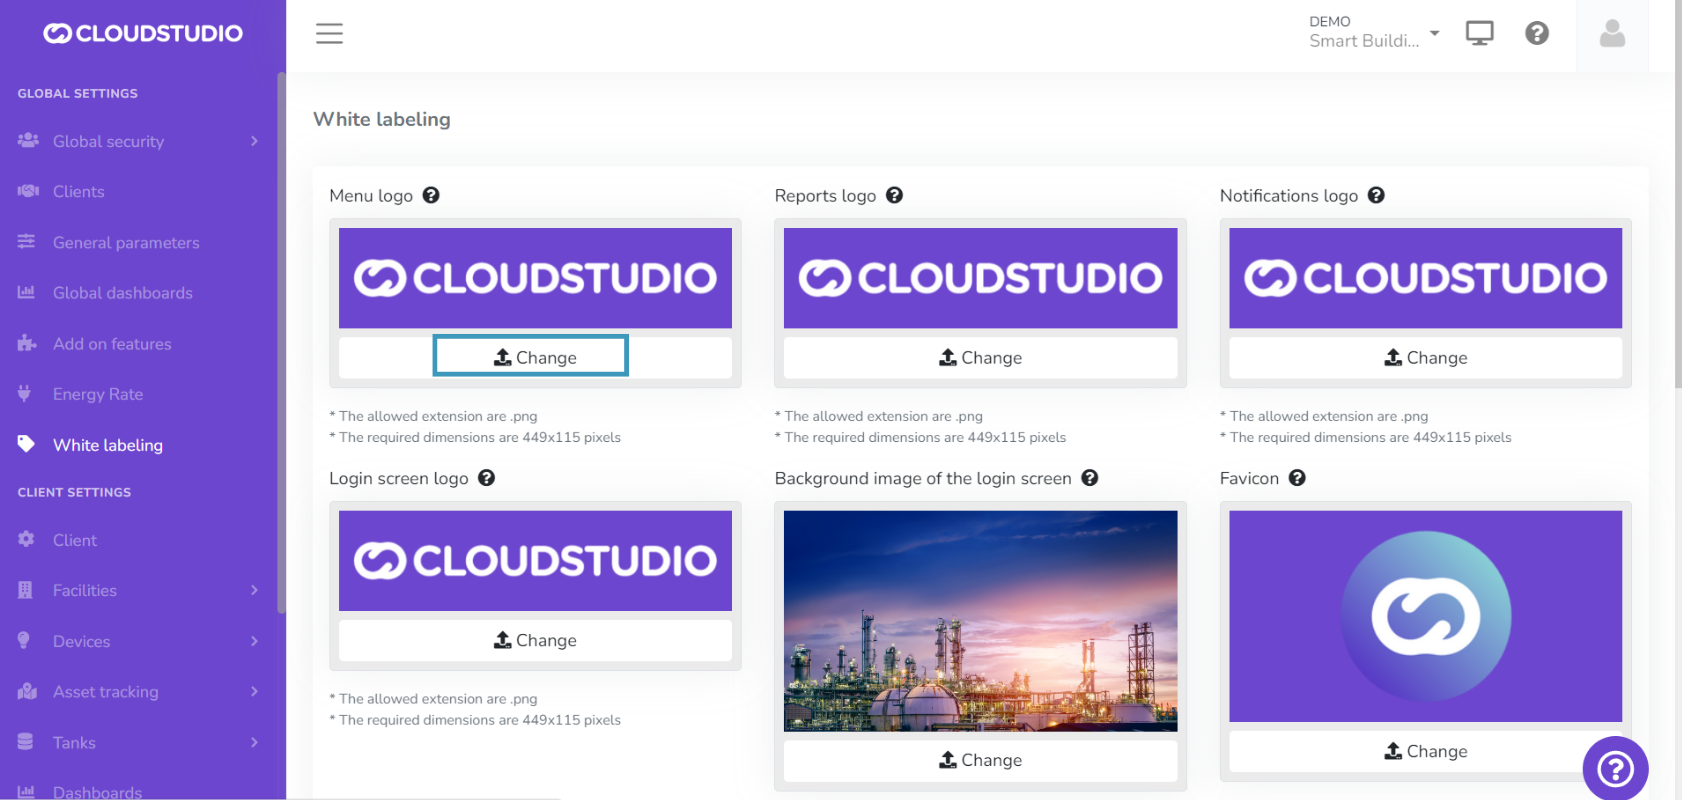This screenshot has width=1700, height=800.
Task: Open the floating help chat button
Action: pyautogui.click(x=1614, y=768)
